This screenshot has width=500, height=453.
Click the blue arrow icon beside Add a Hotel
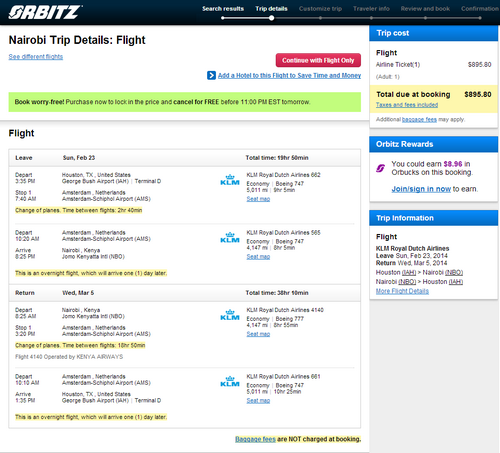(x=211, y=76)
